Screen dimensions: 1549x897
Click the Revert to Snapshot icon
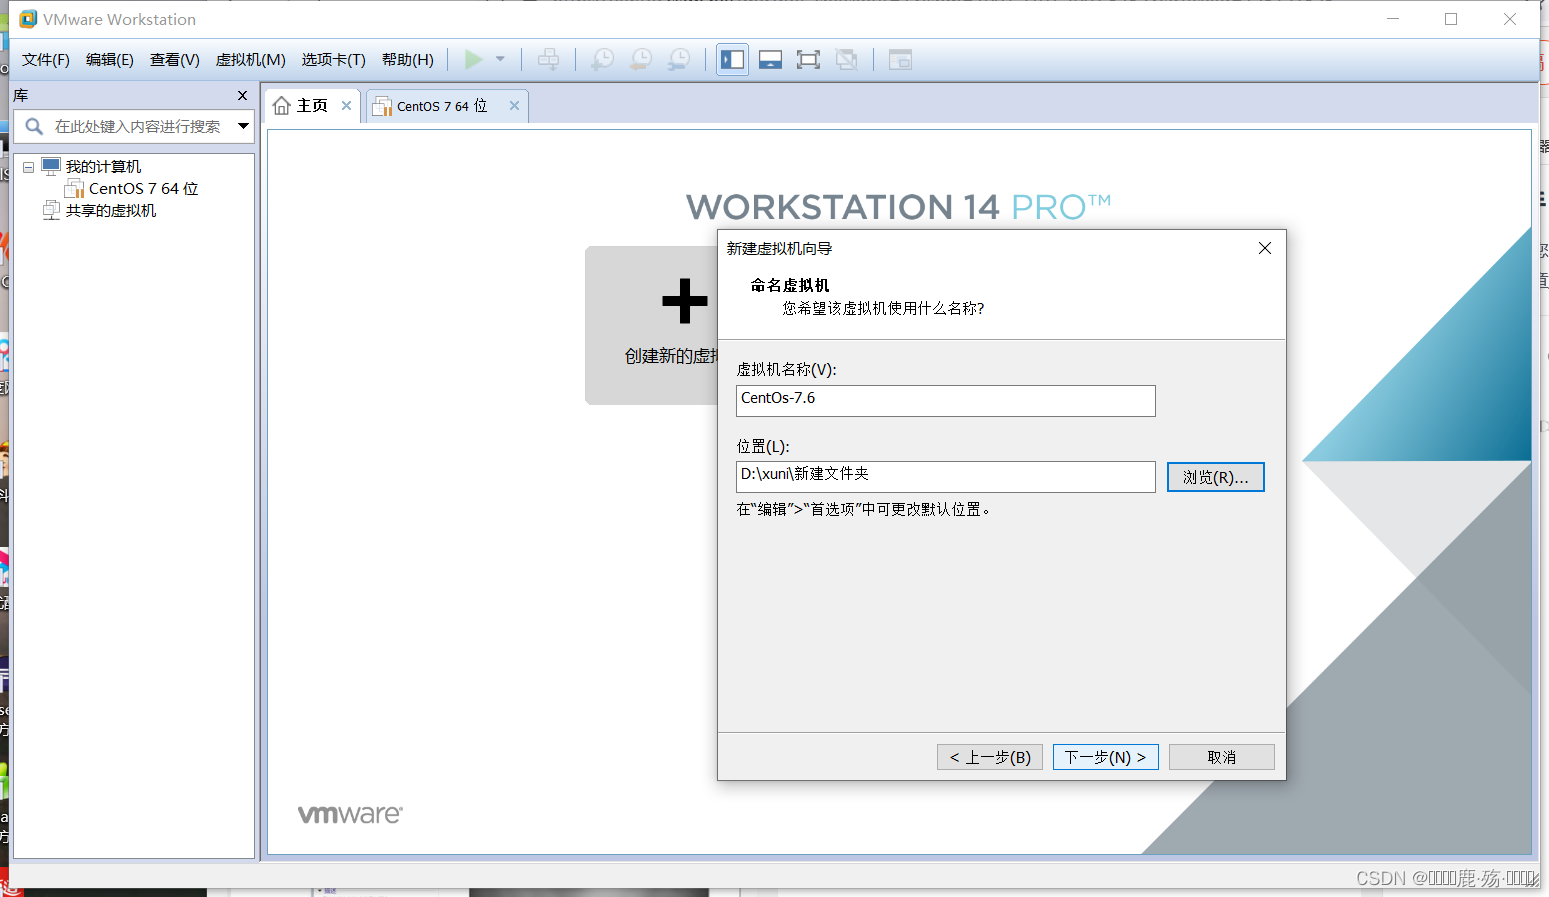click(x=640, y=60)
